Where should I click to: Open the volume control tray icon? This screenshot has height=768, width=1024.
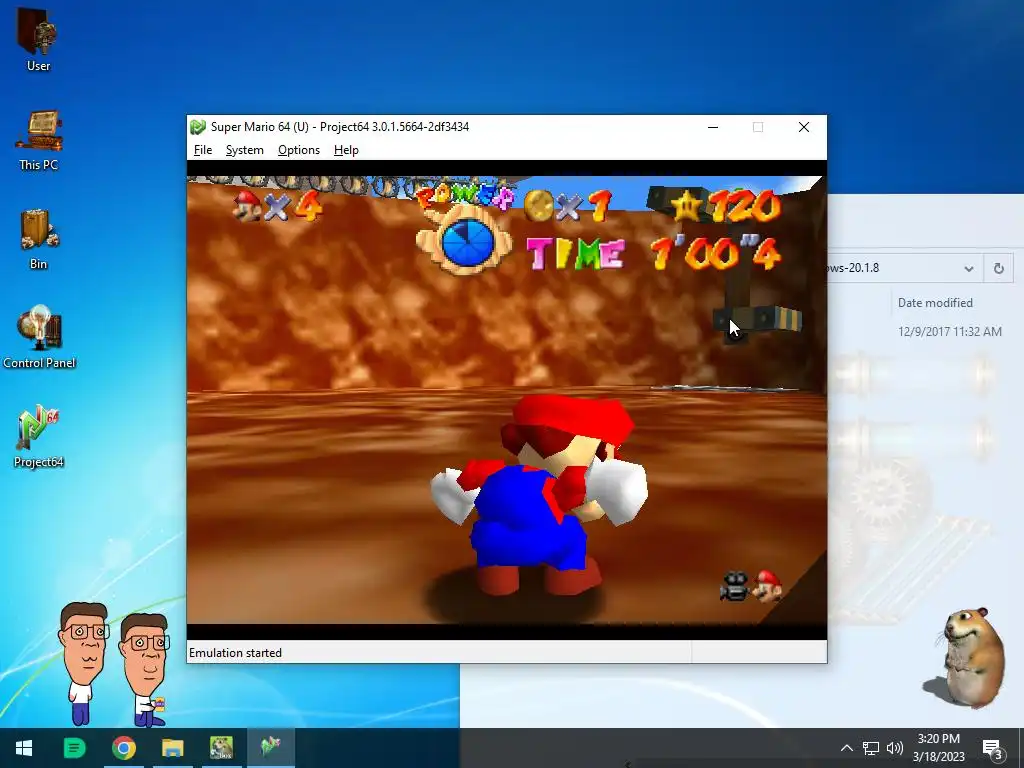[895, 748]
